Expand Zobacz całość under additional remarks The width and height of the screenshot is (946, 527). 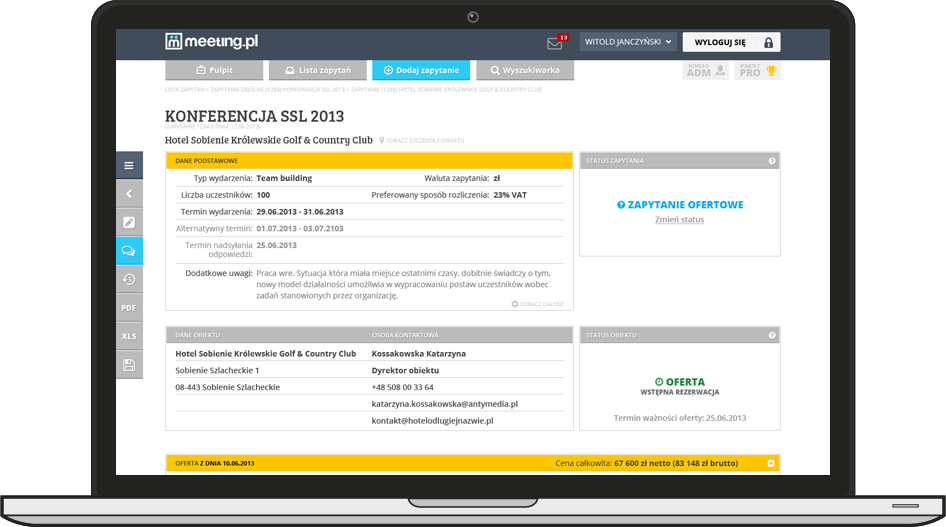[538, 304]
